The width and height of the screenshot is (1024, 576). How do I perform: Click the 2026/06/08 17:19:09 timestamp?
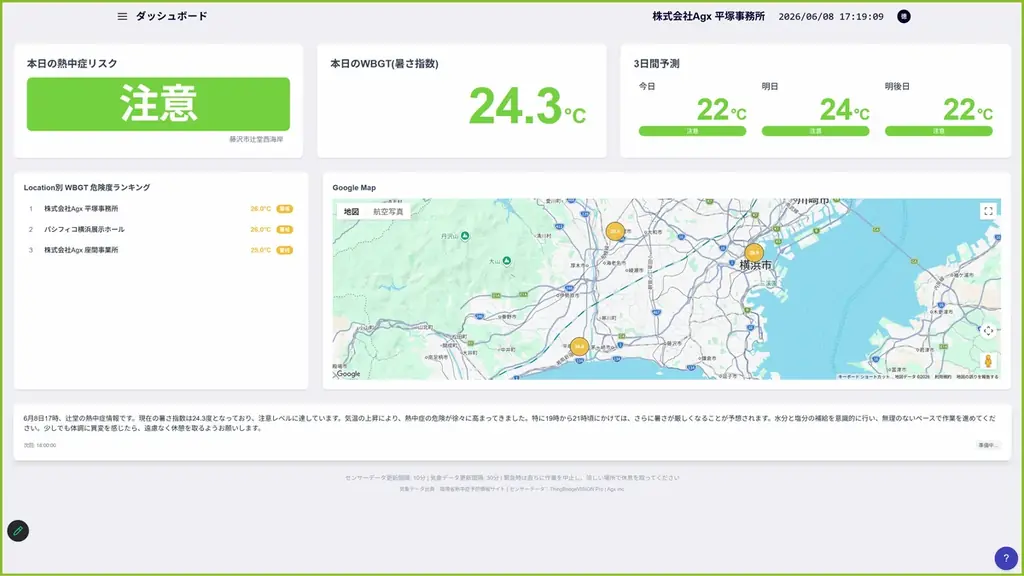[x=831, y=16]
